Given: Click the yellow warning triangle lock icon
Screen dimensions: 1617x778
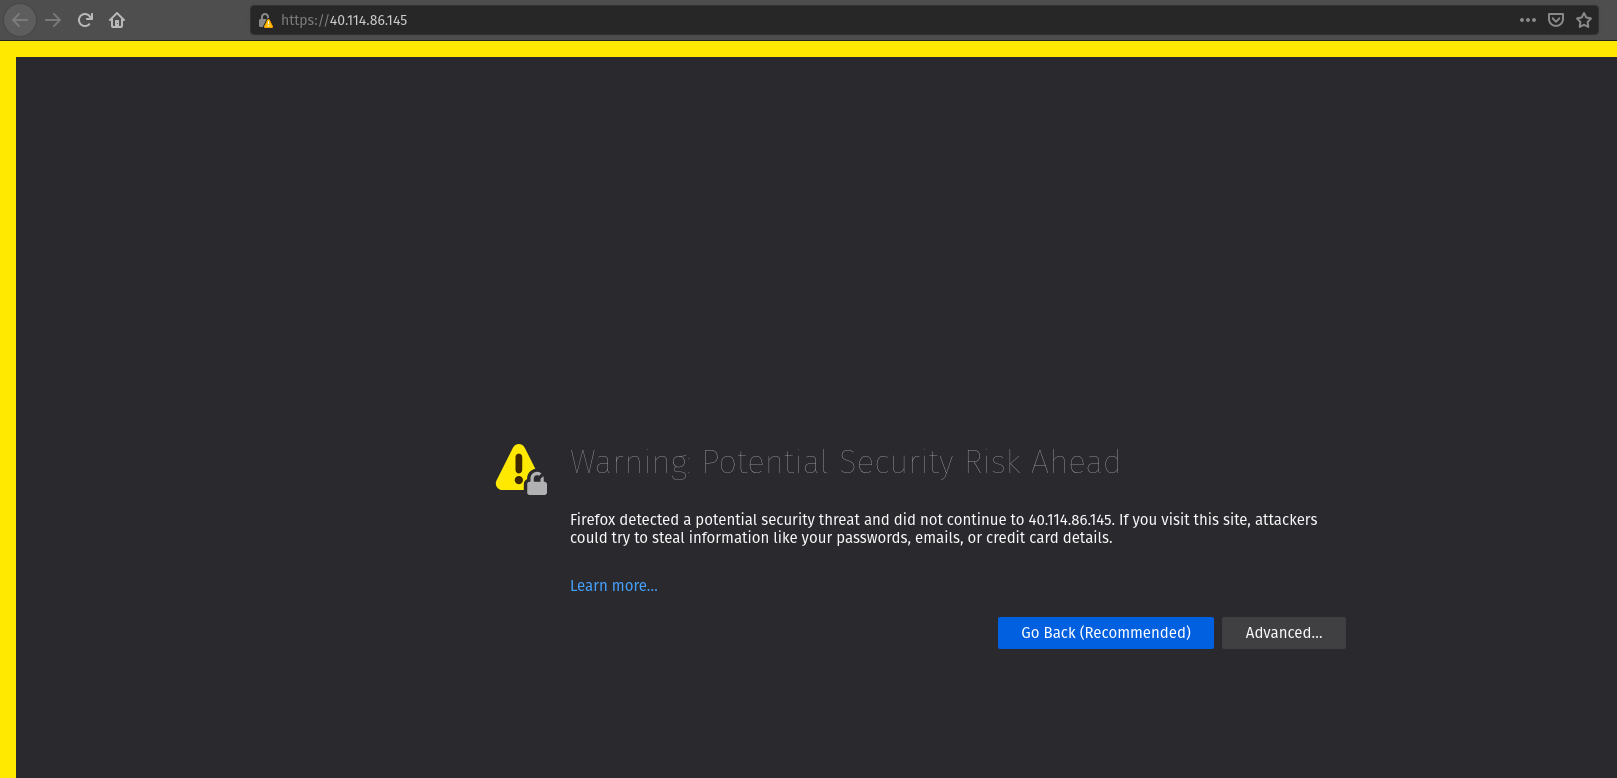Looking at the screenshot, I should [521, 469].
